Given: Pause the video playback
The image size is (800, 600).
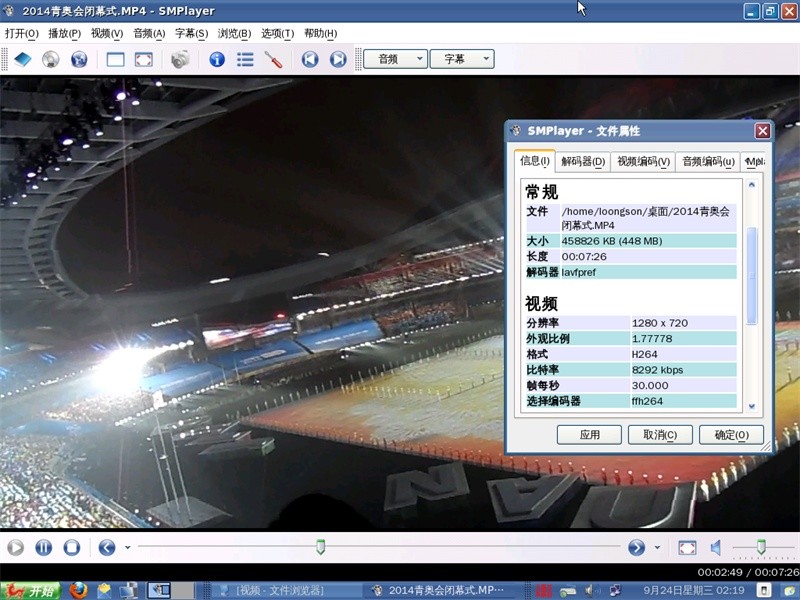Looking at the screenshot, I should click(43, 547).
